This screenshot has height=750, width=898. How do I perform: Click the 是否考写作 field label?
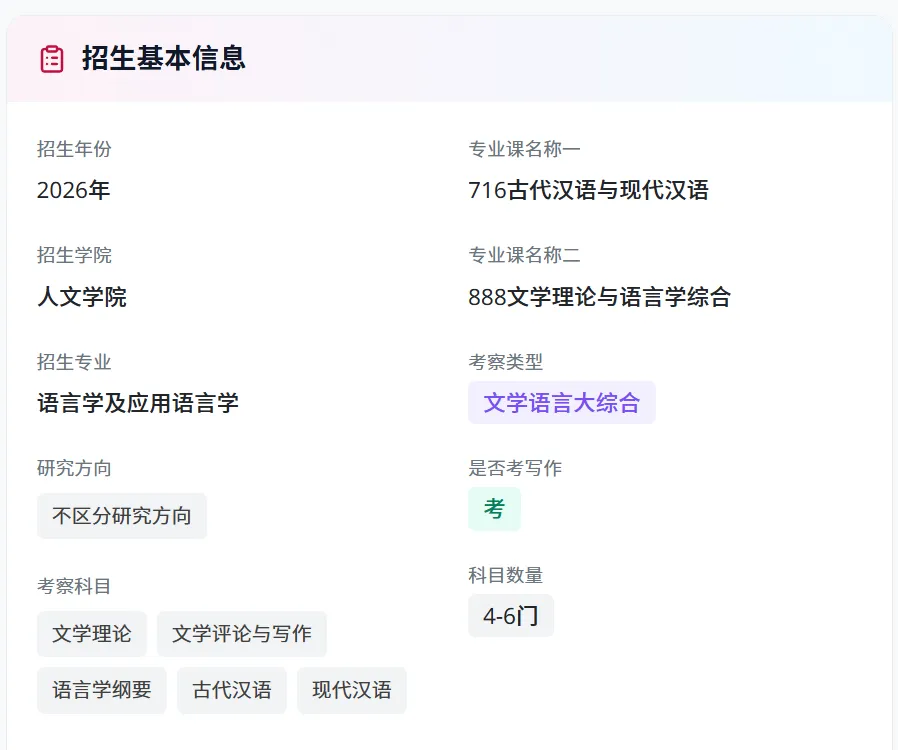(x=515, y=468)
